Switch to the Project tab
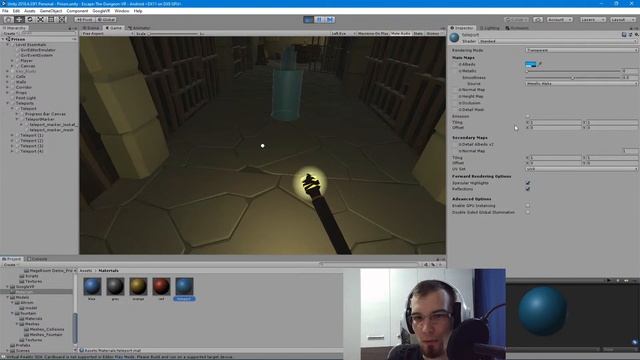 [12, 259]
